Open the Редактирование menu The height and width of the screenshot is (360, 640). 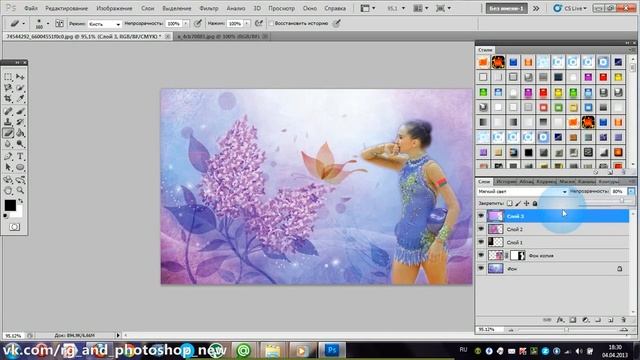coord(67,8)
